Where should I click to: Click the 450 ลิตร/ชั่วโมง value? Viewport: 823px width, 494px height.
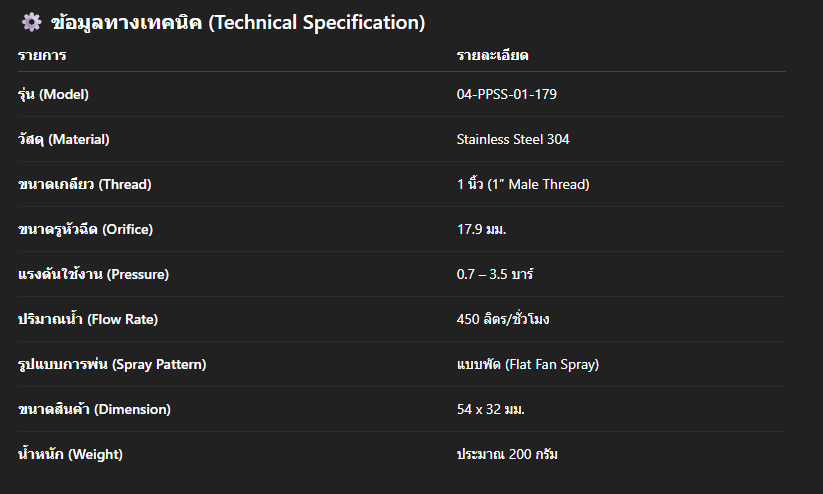[503, 320]
